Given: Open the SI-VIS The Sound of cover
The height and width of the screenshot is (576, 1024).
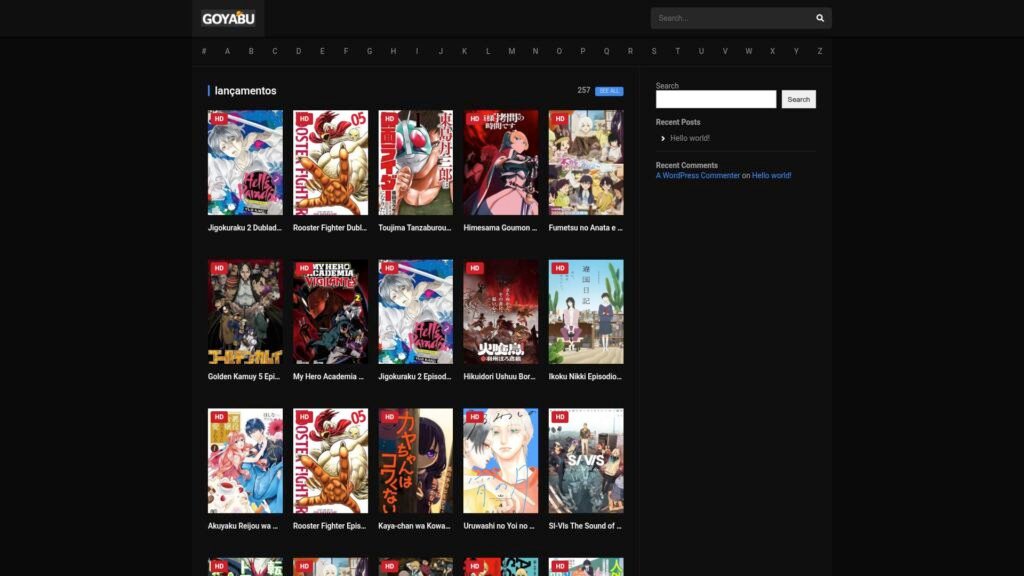Looking at the screenshot, I should 585,460.
